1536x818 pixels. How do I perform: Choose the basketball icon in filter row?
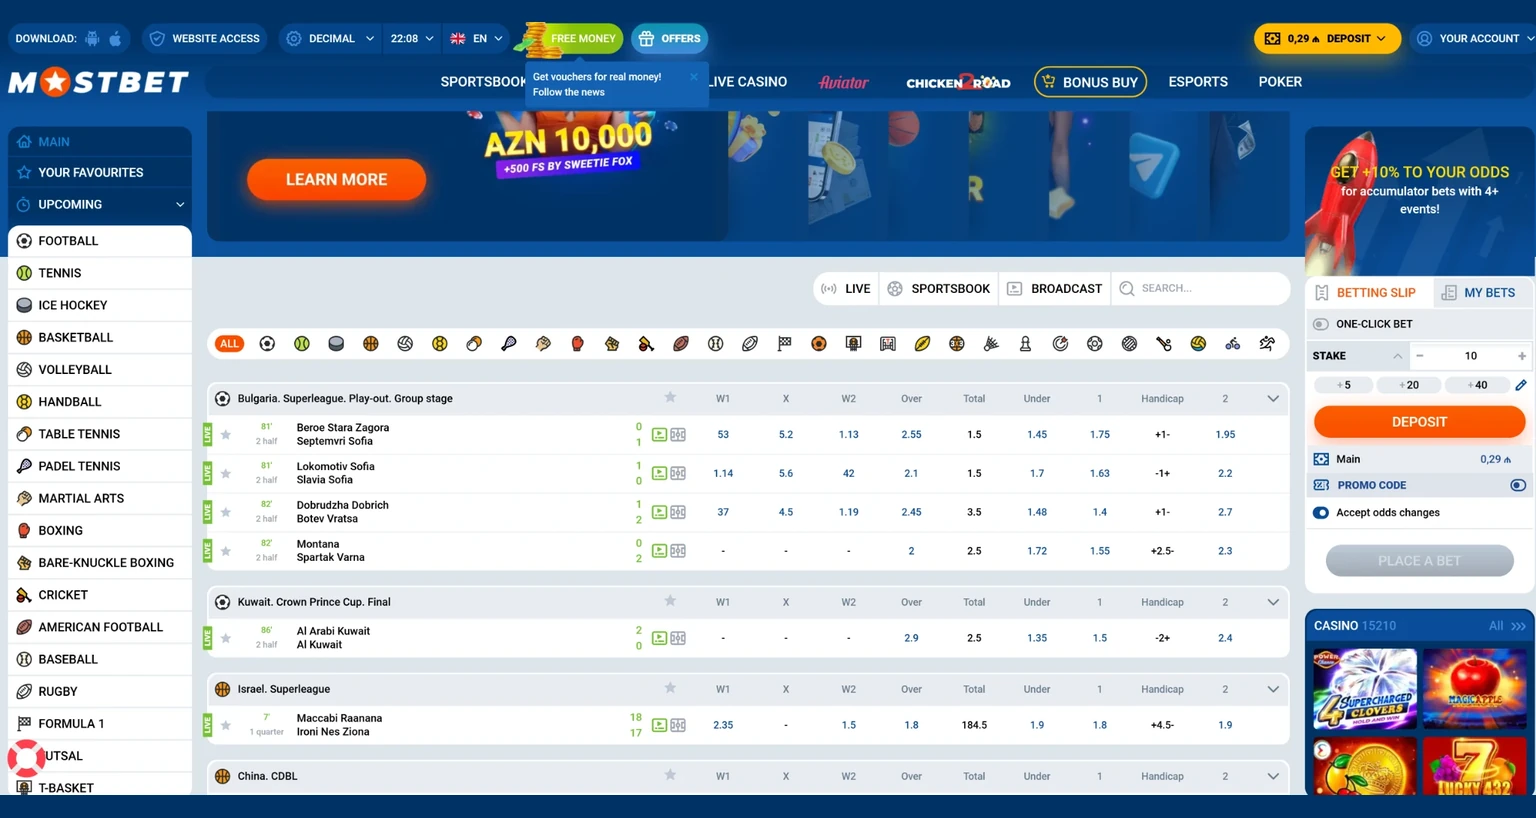click(371, 344)
